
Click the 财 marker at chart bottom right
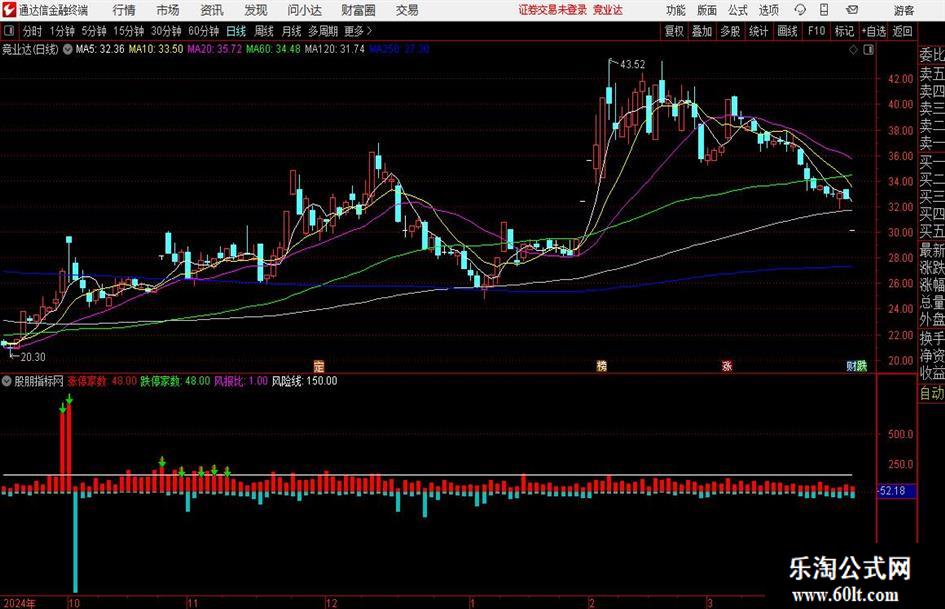[x=852, y=365]
